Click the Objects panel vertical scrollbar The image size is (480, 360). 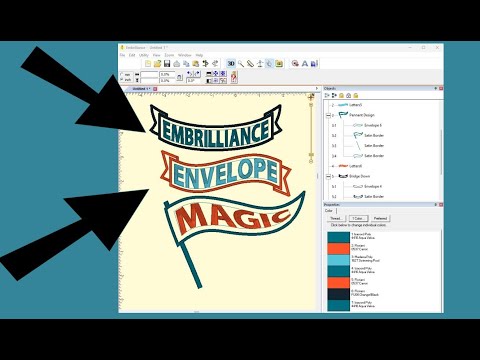click(441, 152)
